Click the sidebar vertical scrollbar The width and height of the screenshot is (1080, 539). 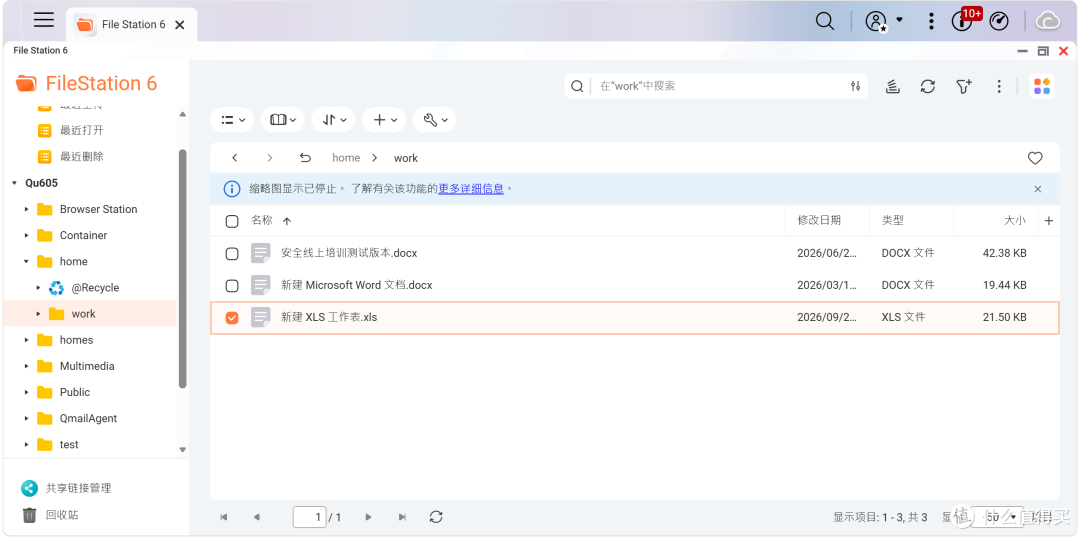tap(183, 268)
